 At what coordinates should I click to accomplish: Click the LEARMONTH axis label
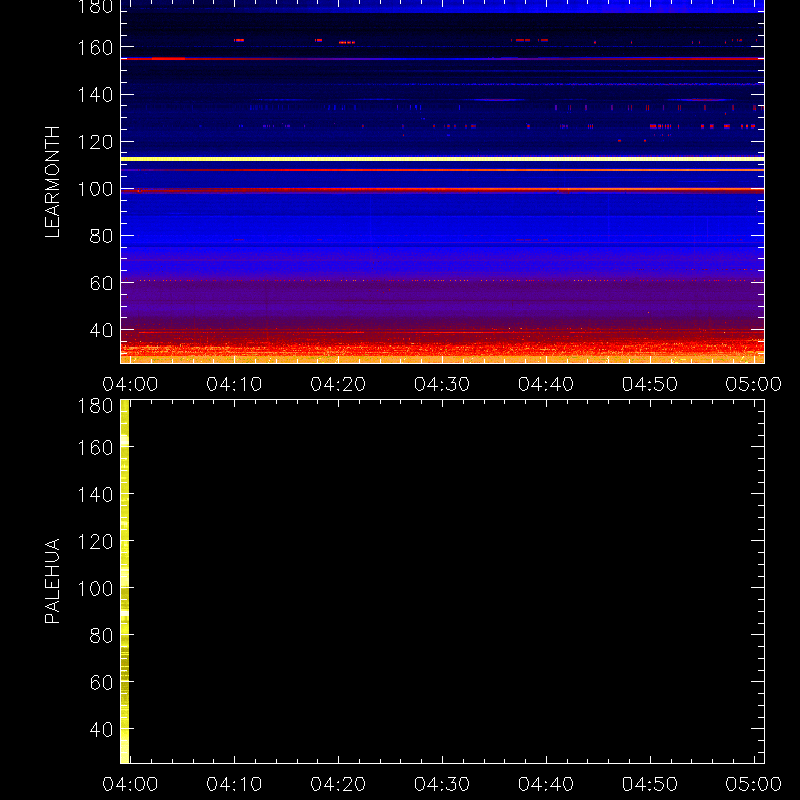point(53,182)
